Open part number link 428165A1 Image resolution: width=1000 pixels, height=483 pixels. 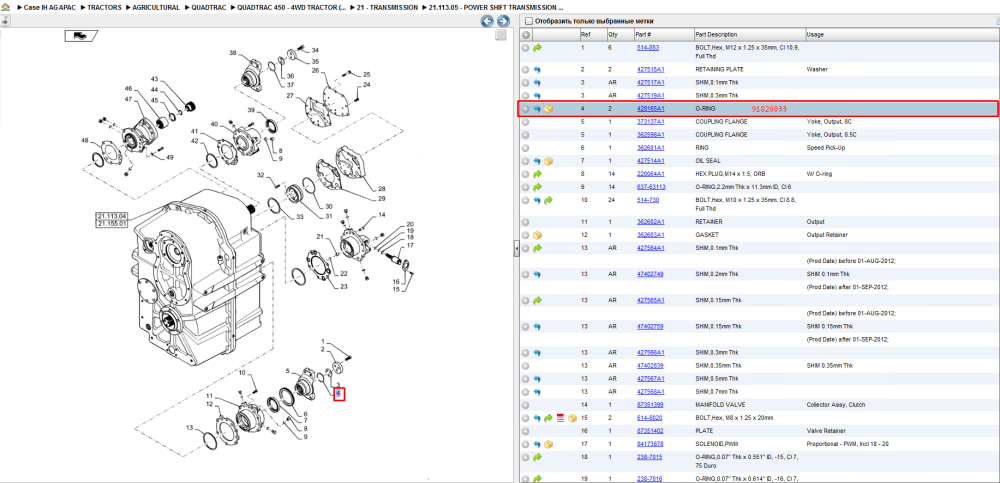coord(651,109)
